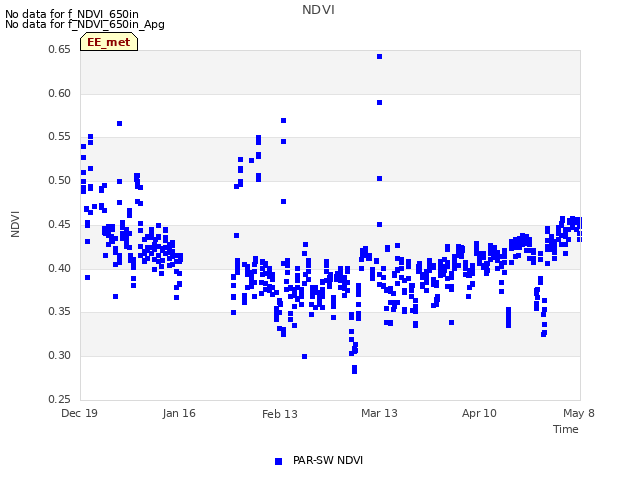Click the Time axis label
The image size is (640, 480).
coord(566,429)
